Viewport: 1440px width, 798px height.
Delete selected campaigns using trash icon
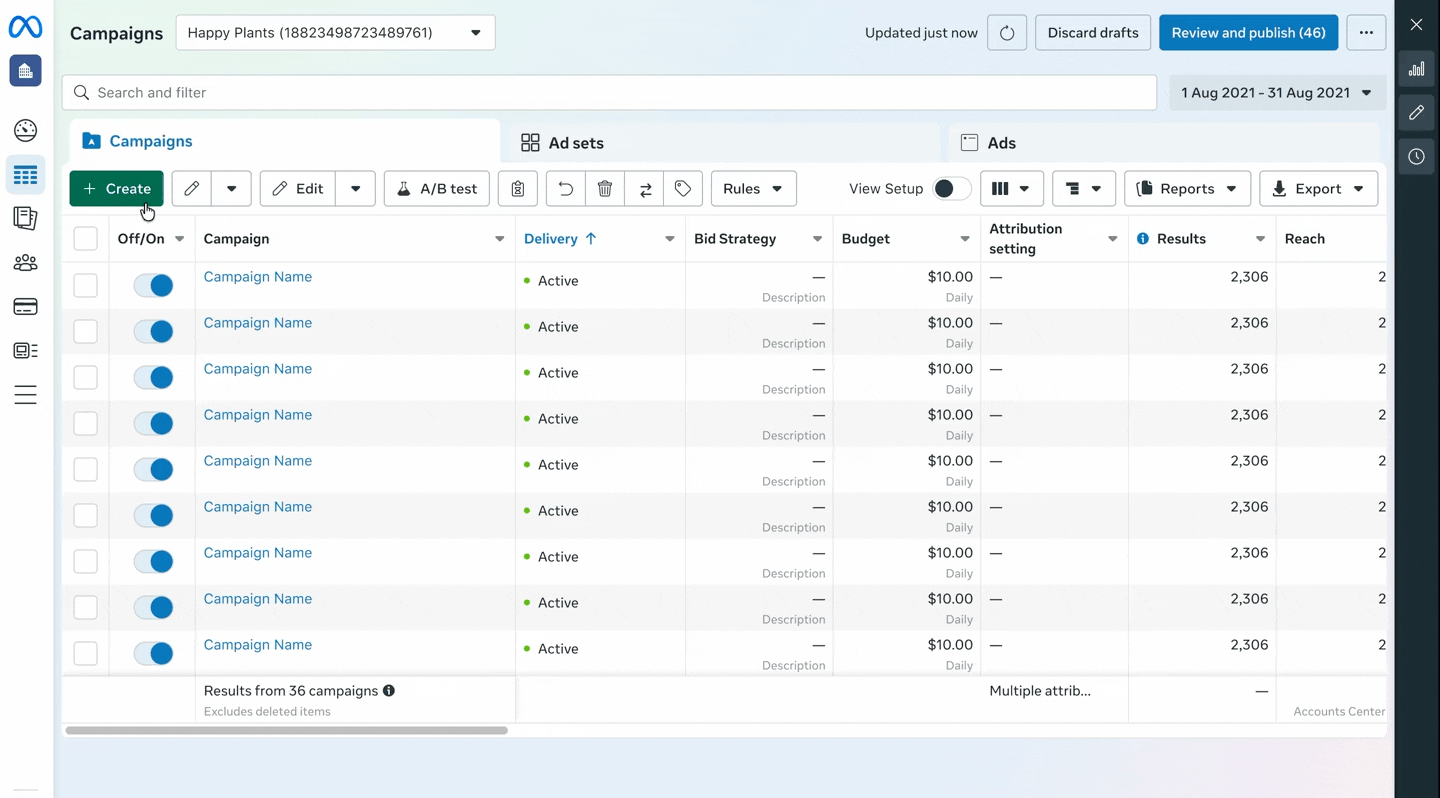(x=605, y=188)
